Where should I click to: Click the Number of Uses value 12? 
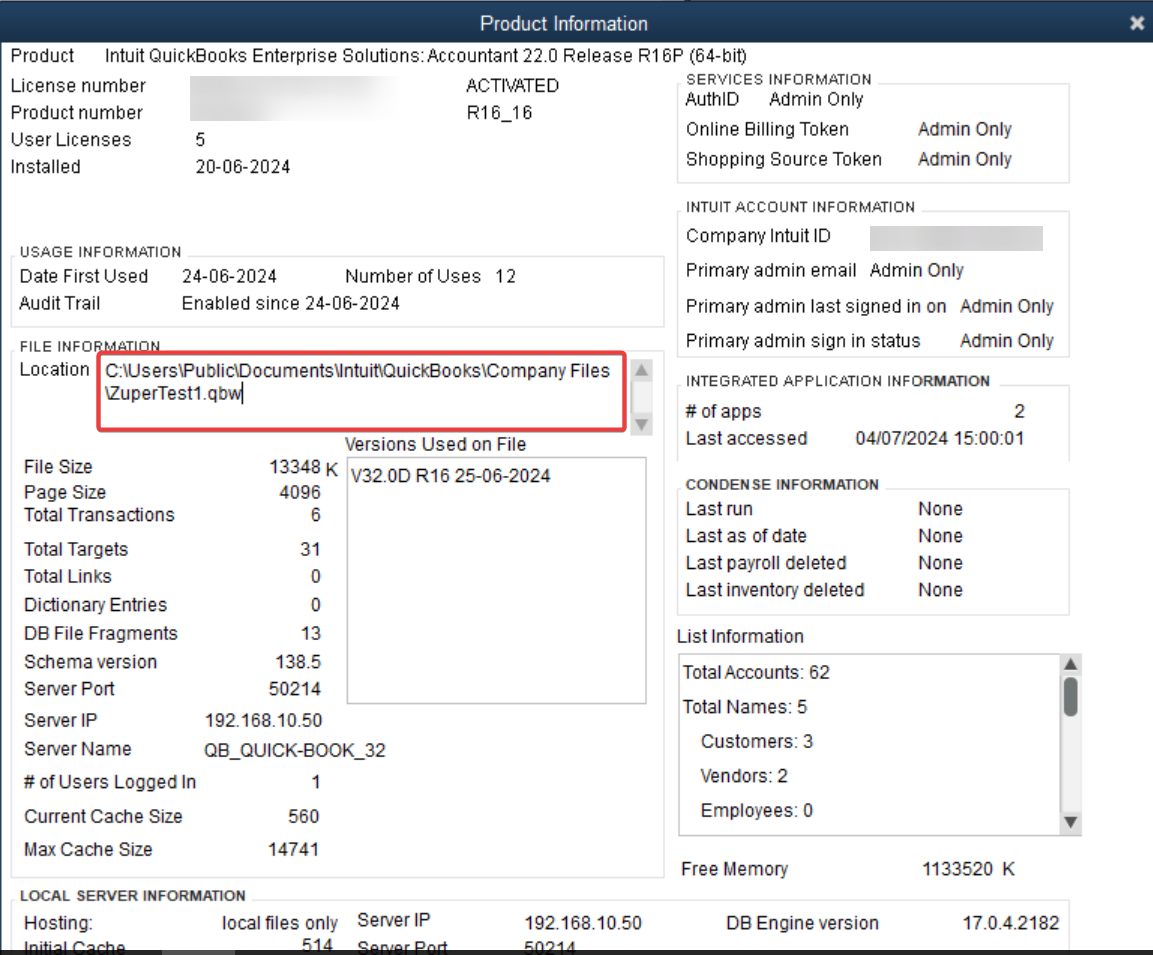click(x=505, y=276)
